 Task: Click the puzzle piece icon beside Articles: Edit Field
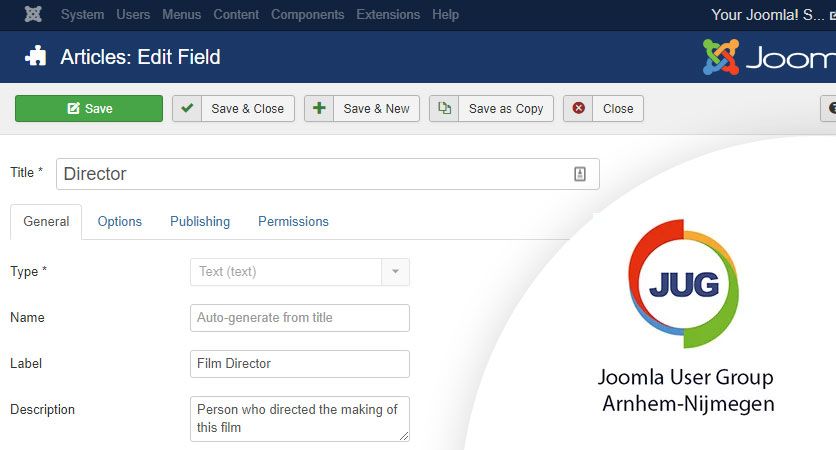(x=36, y=57)
